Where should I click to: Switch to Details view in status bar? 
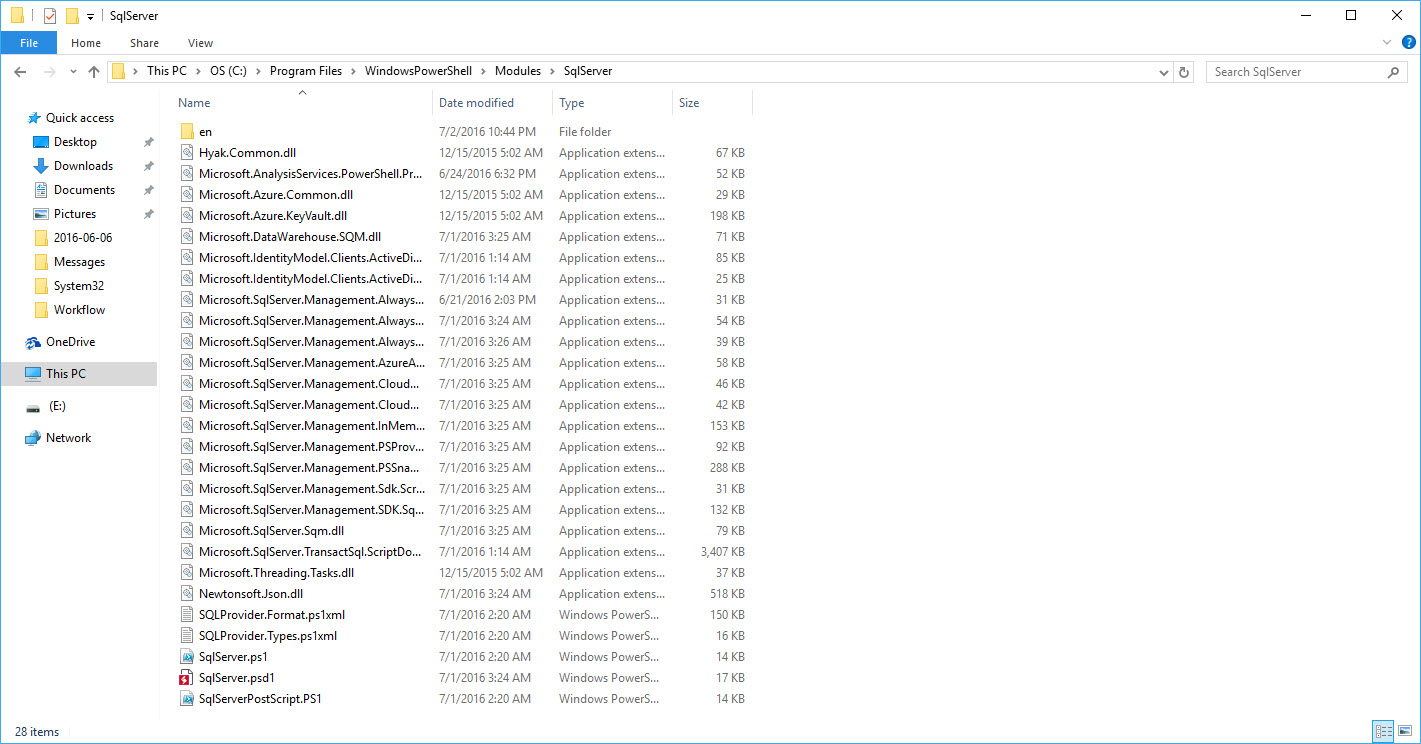[1384, 732]
